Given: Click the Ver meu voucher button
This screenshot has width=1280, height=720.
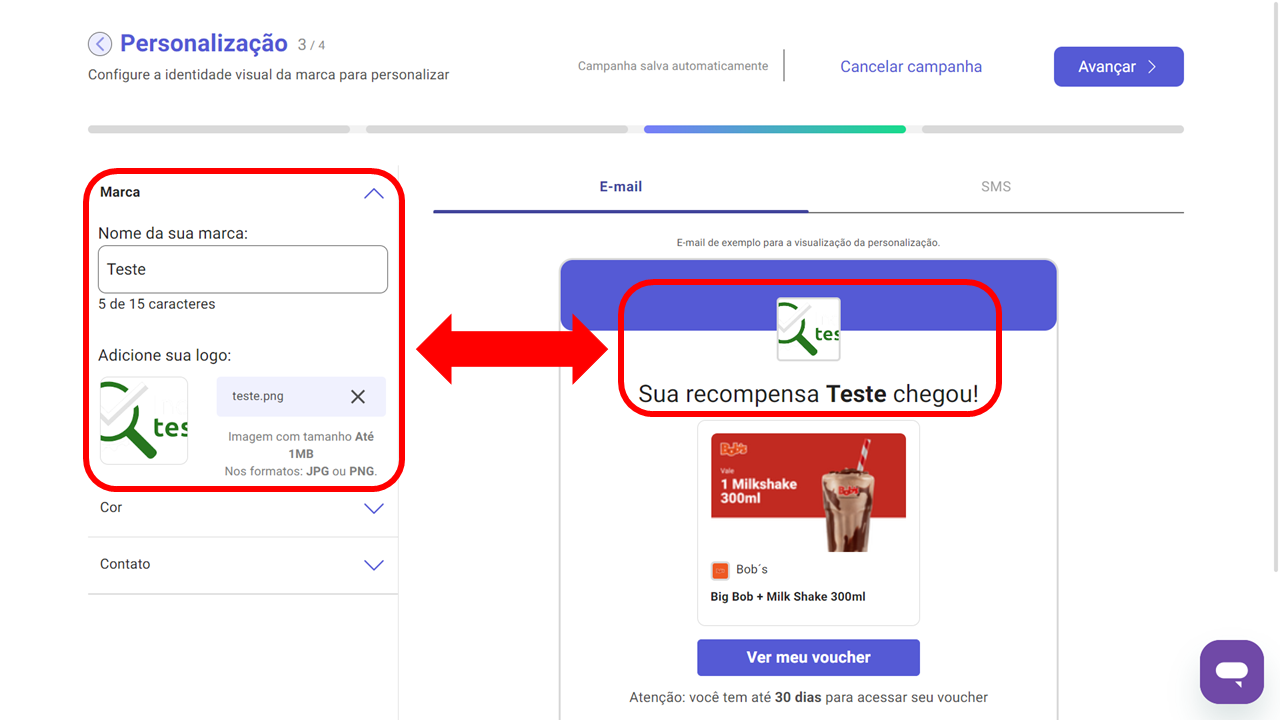Looking at the screenshot, I should 808,658.
